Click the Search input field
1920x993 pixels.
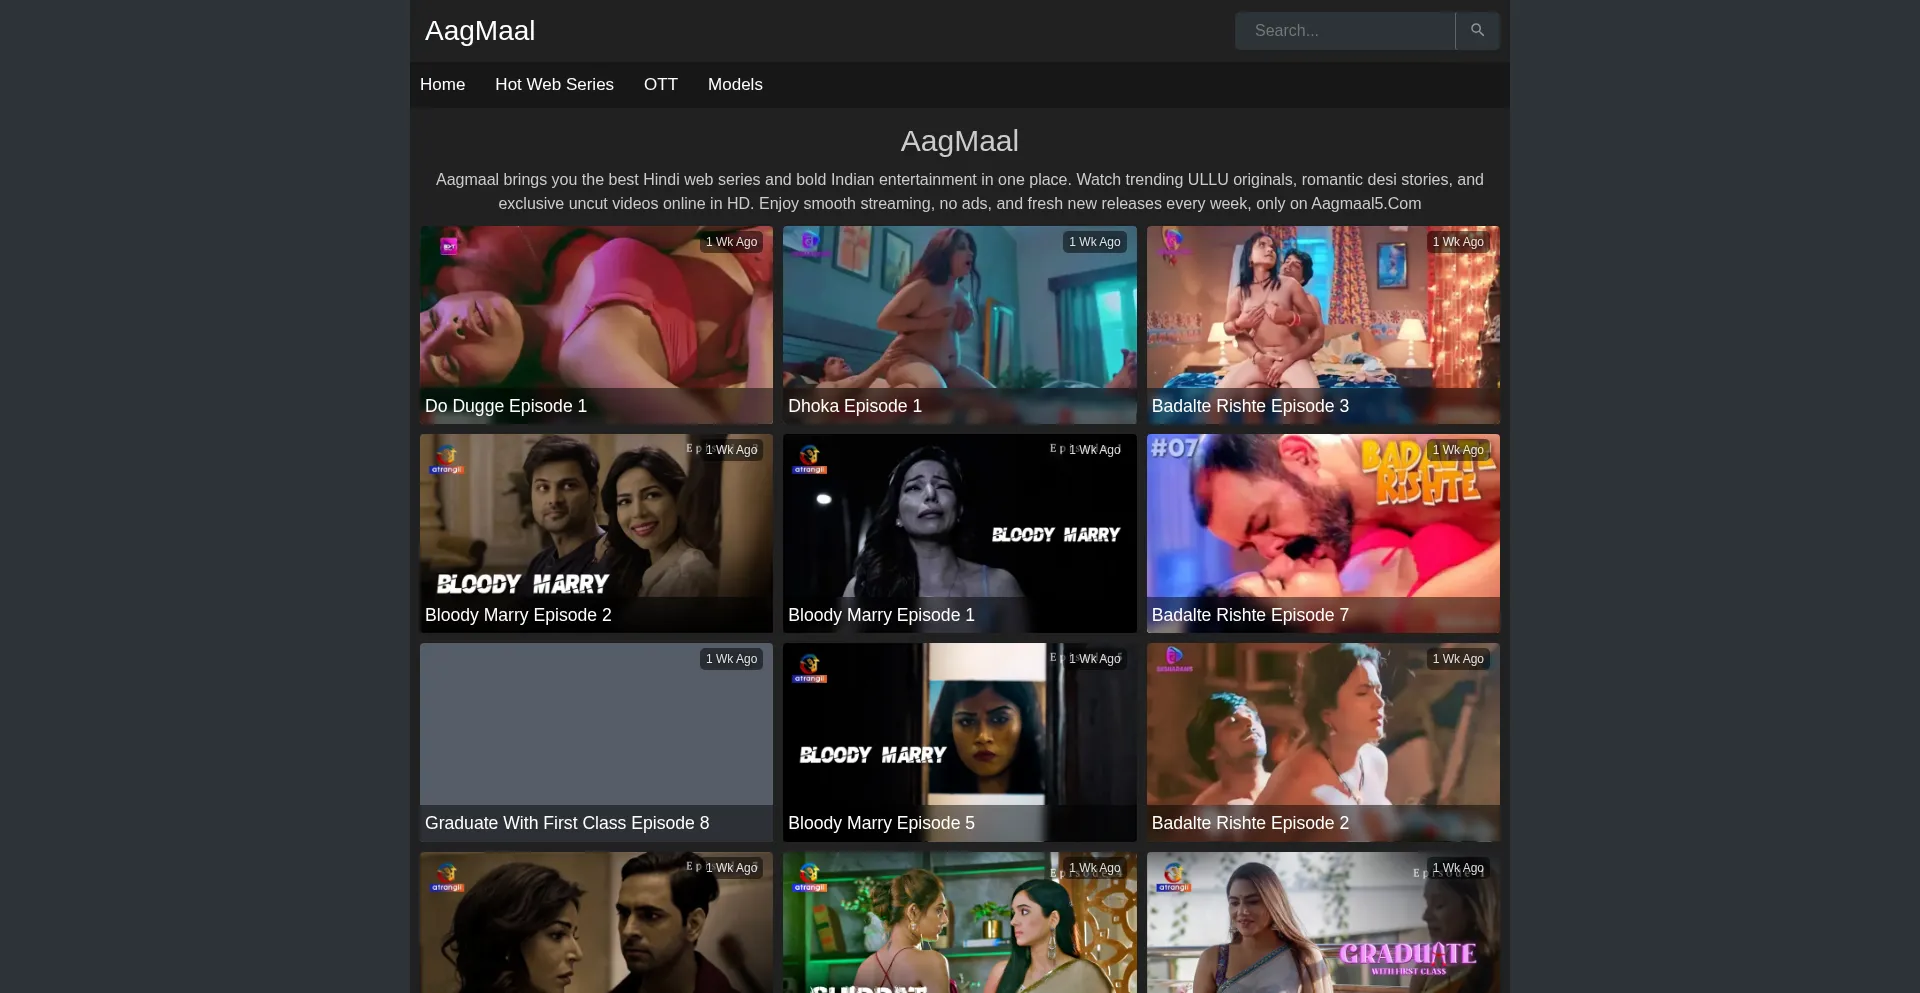tap(1345, 30)
